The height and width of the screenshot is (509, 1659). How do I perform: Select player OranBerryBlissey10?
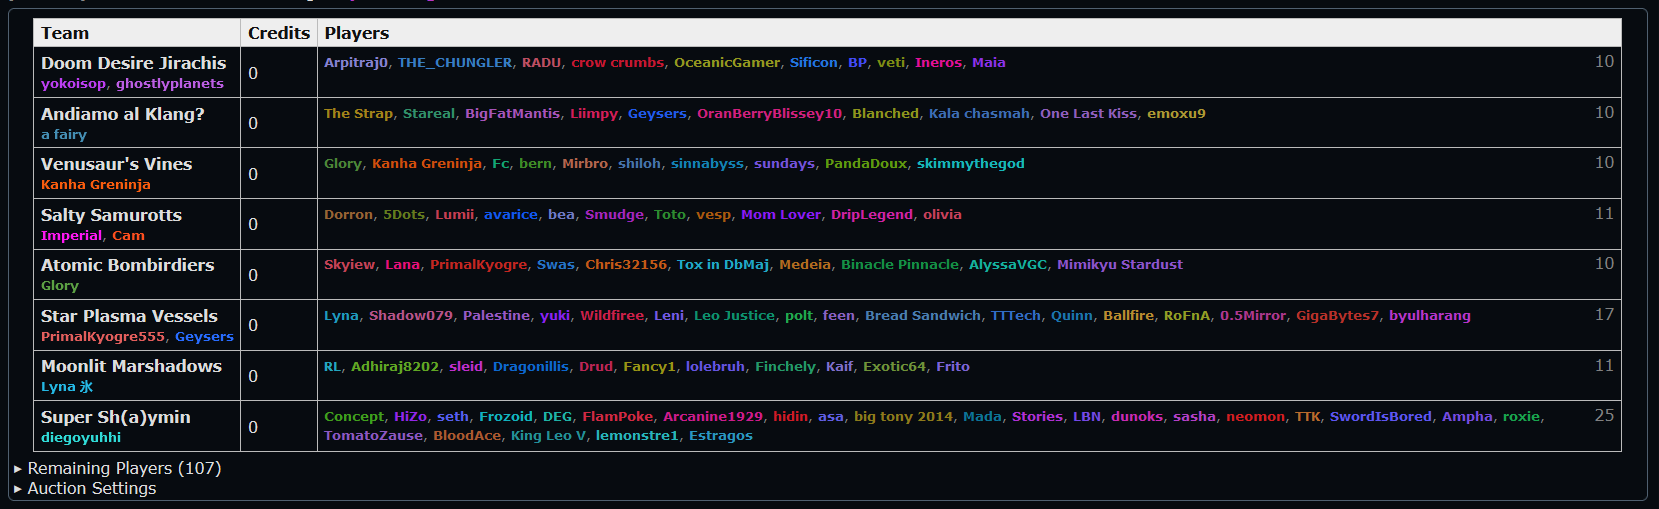(769, 113)
